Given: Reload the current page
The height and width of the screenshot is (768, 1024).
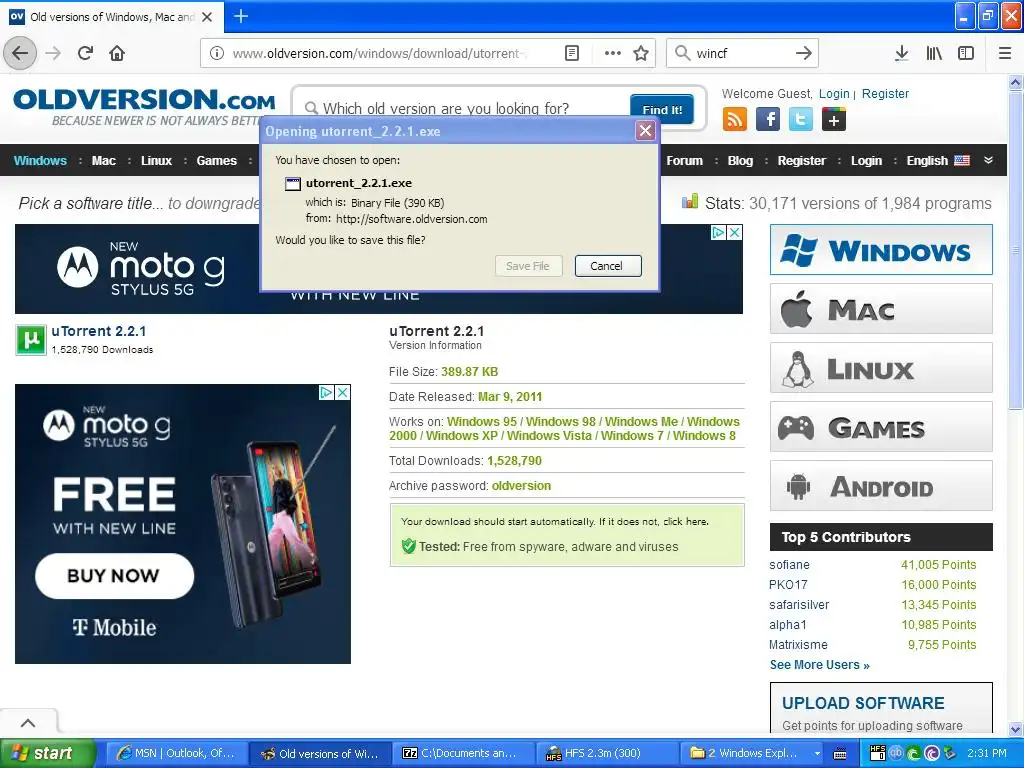Looking at the screenshot, I should (x=85, y=53).
